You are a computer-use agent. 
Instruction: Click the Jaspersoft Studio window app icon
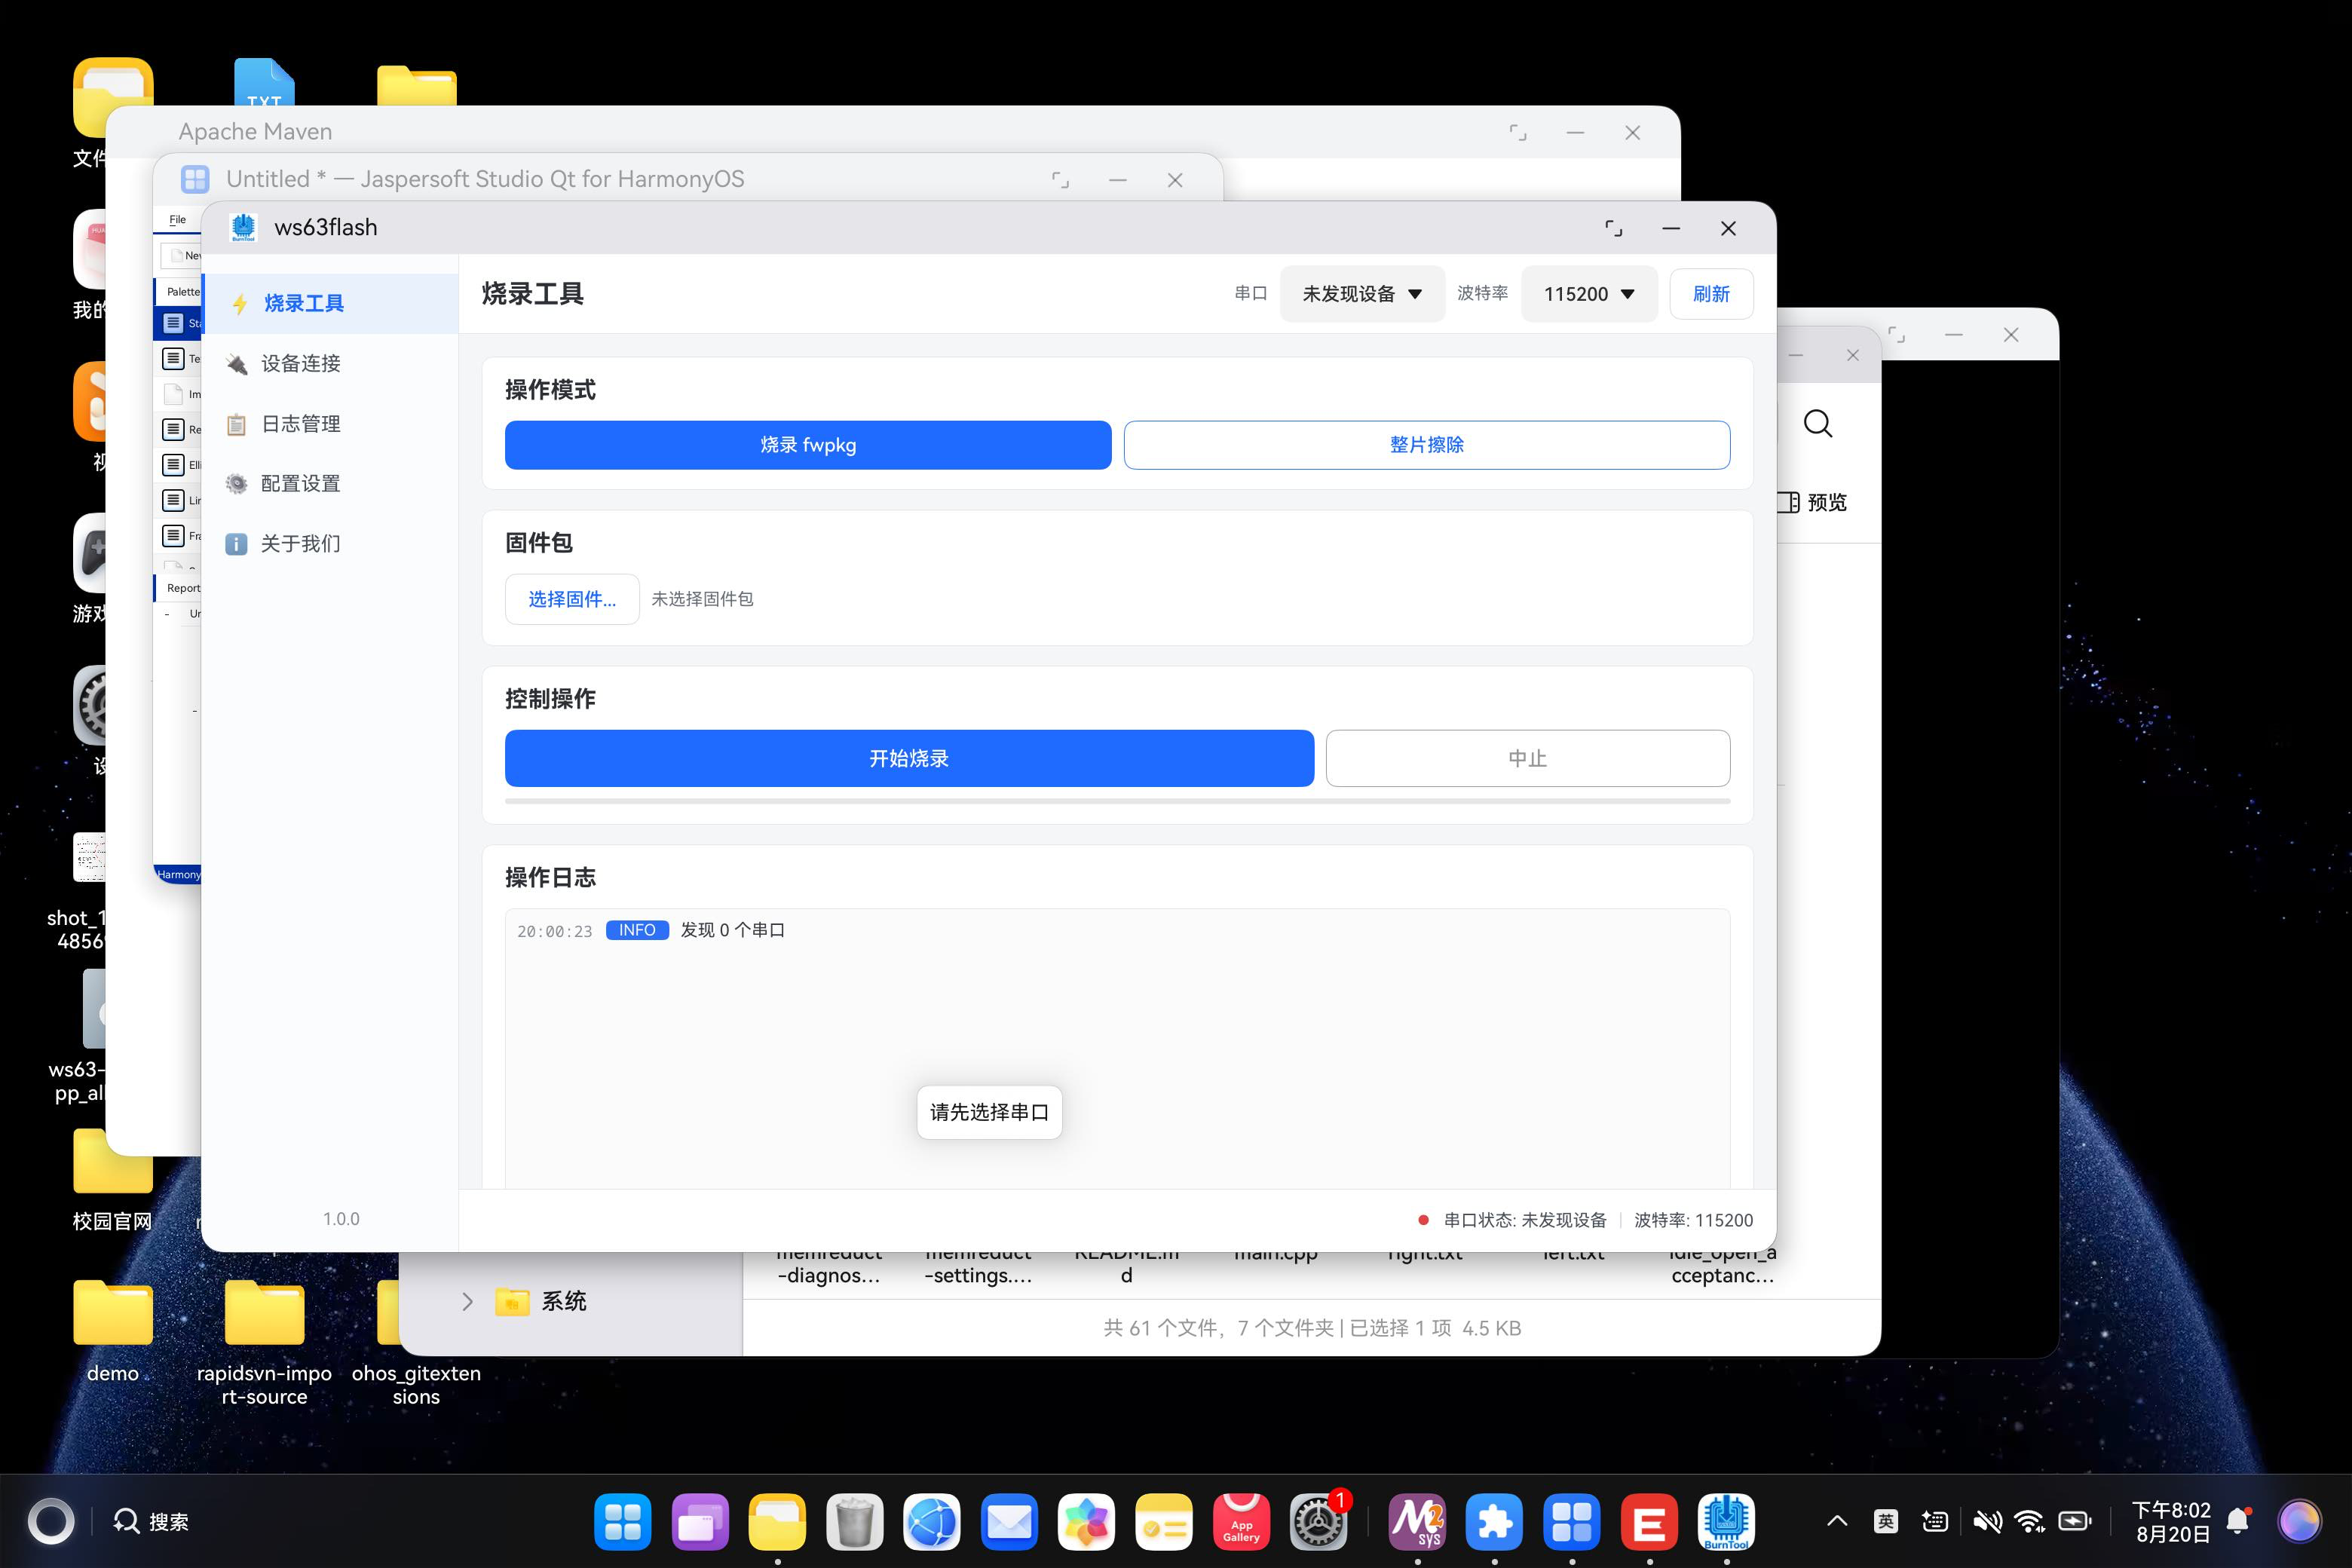pos(195,179)
